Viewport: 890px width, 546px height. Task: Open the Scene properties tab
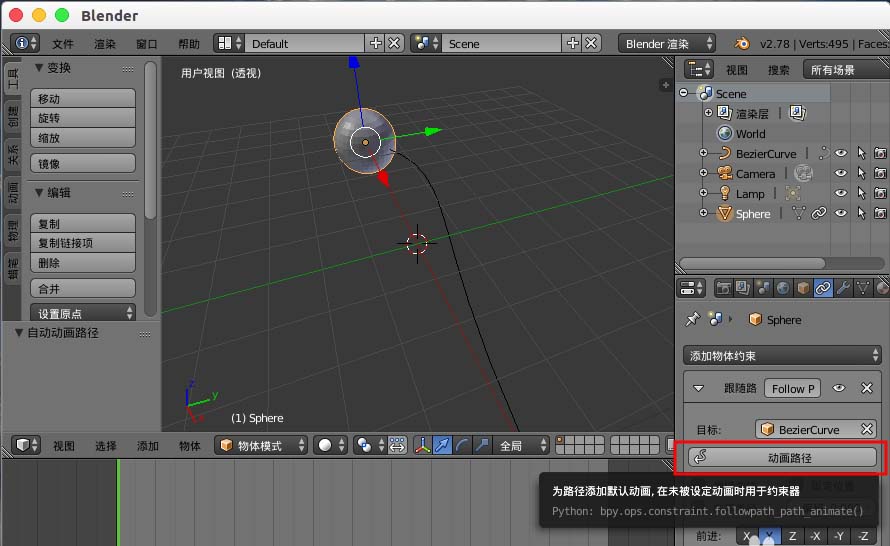click(x=763, y=288)
